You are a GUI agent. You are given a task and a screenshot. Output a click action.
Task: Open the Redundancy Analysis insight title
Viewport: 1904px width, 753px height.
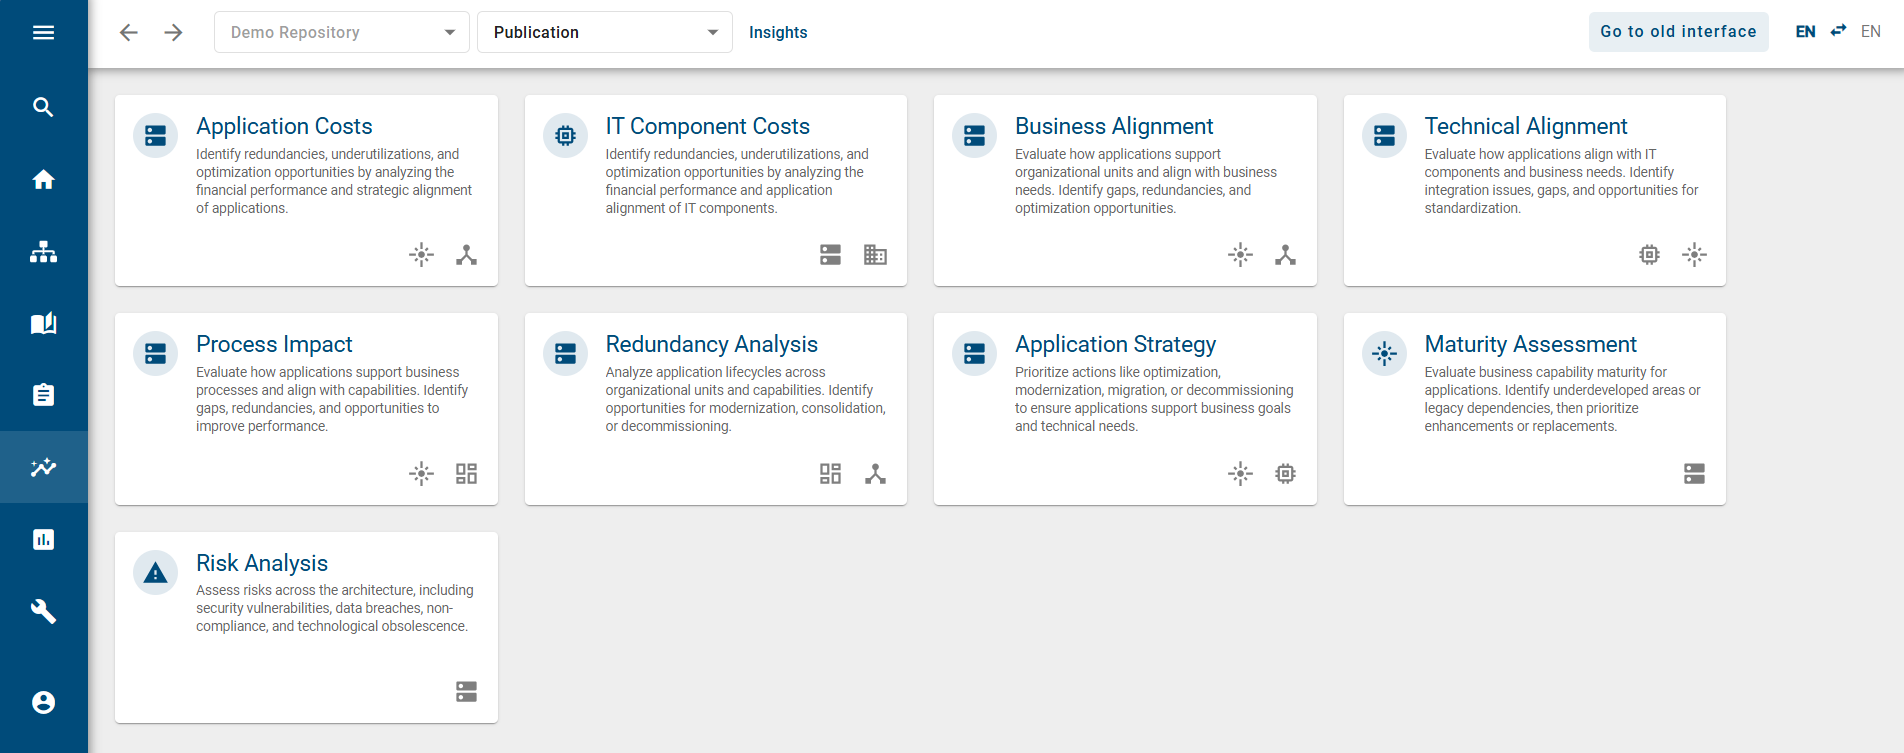coord(711,344)
